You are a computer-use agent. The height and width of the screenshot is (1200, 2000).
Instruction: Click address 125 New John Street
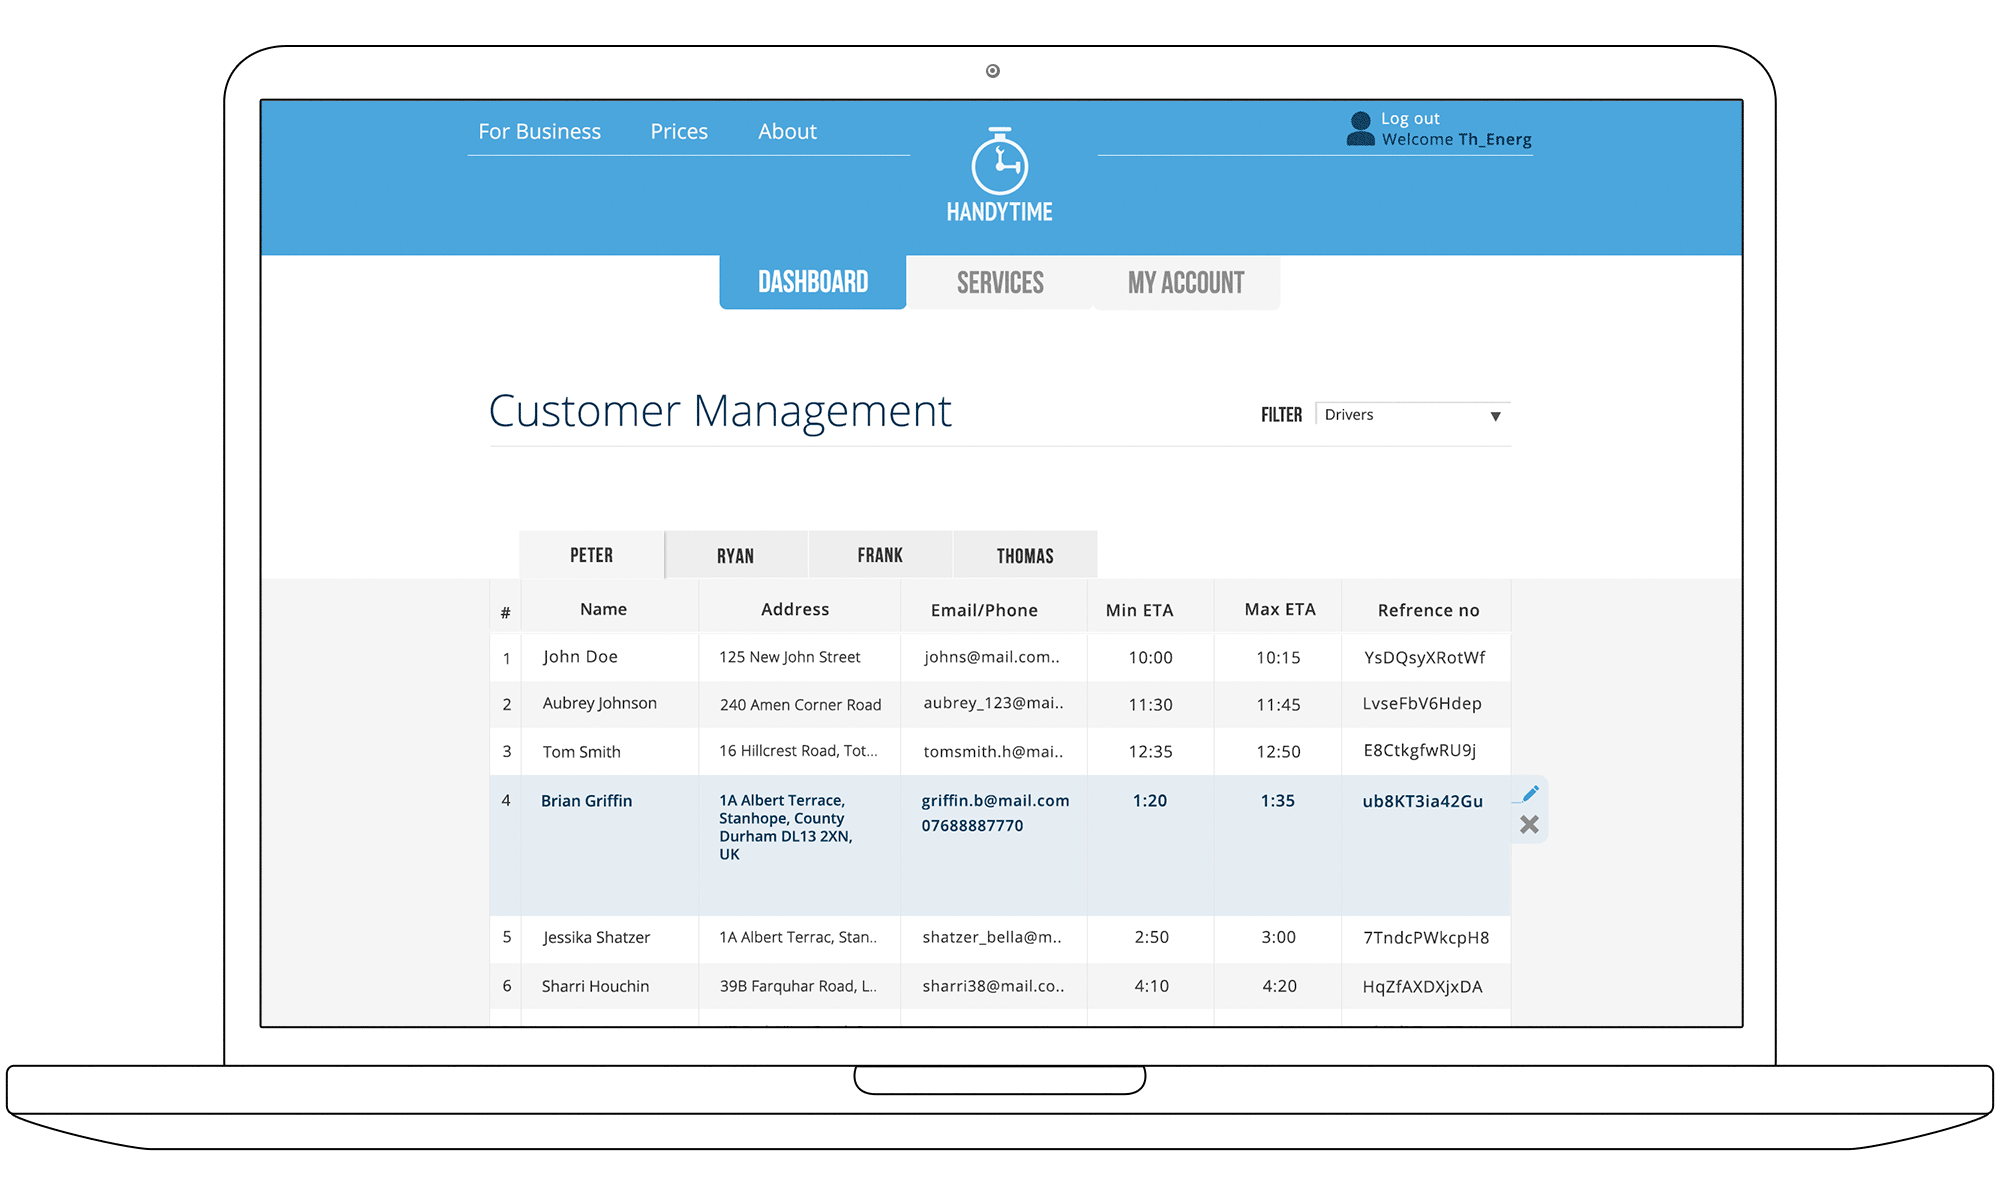pos(789,657)
